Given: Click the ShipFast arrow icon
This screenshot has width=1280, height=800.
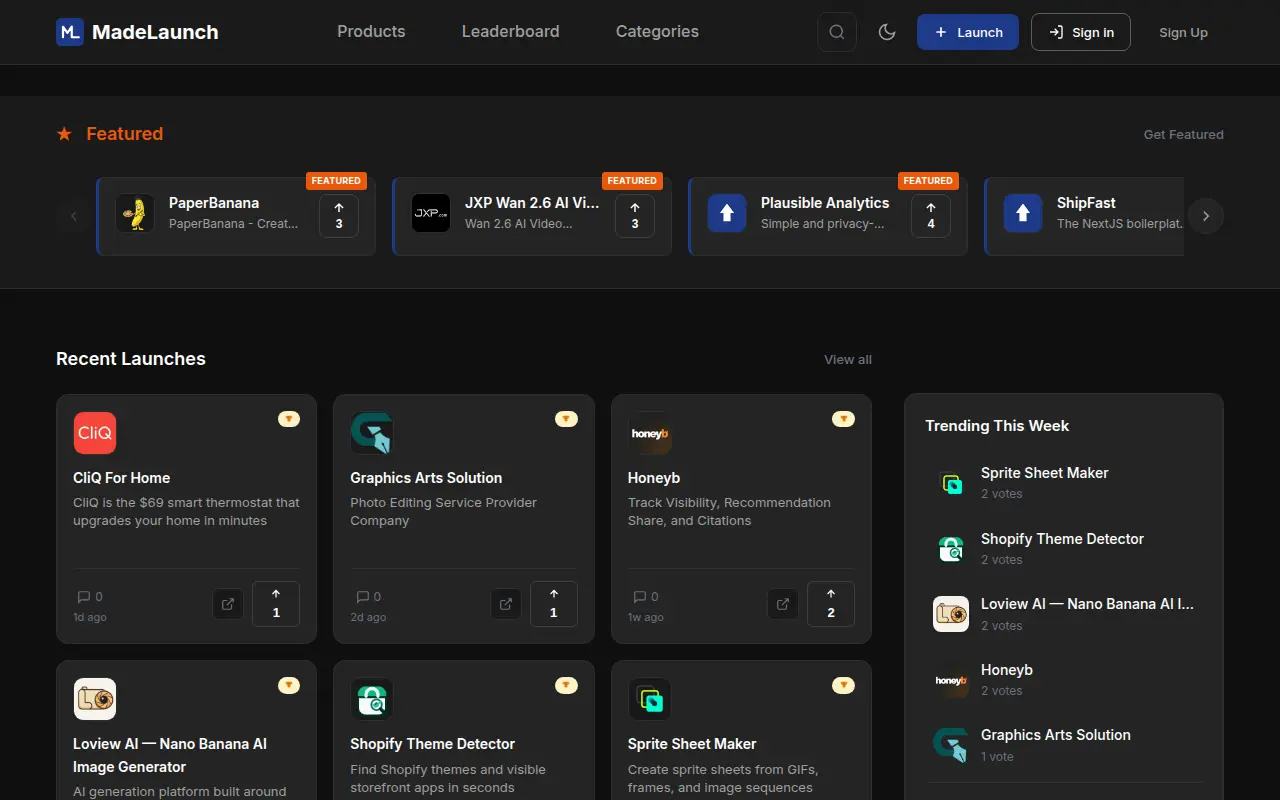Looking at the screenshot, I should pos(1023,213).
